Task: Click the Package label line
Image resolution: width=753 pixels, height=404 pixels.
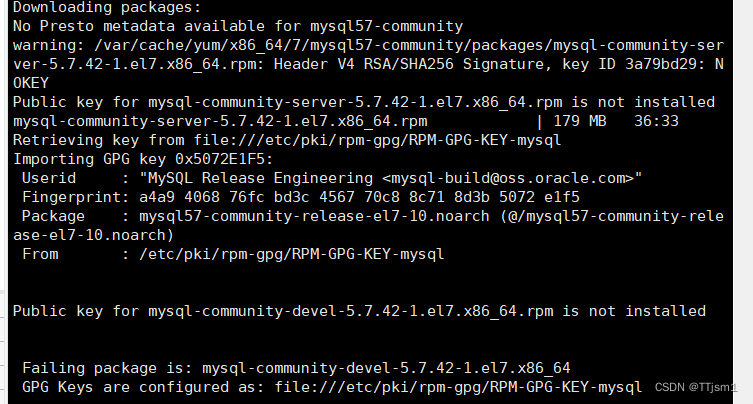Action: coord(368,225)
